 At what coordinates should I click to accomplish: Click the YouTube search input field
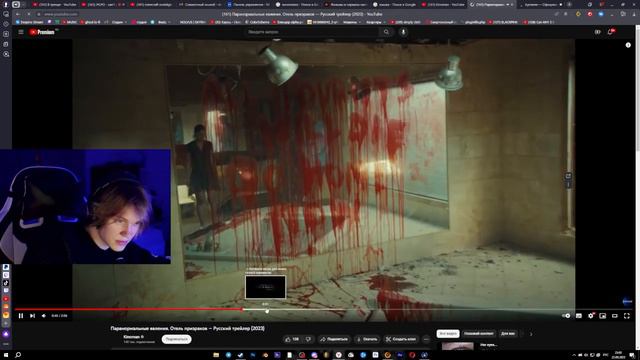point(312,32)
